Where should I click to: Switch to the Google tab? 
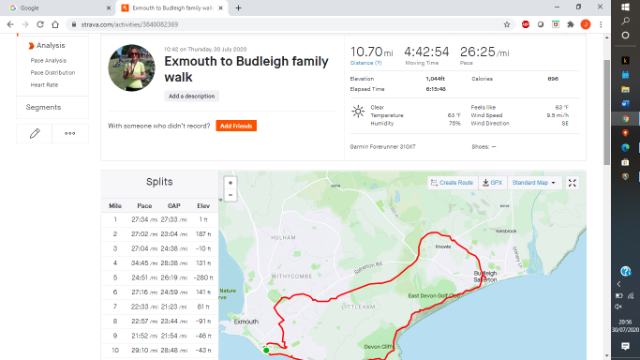click(57, 8)
